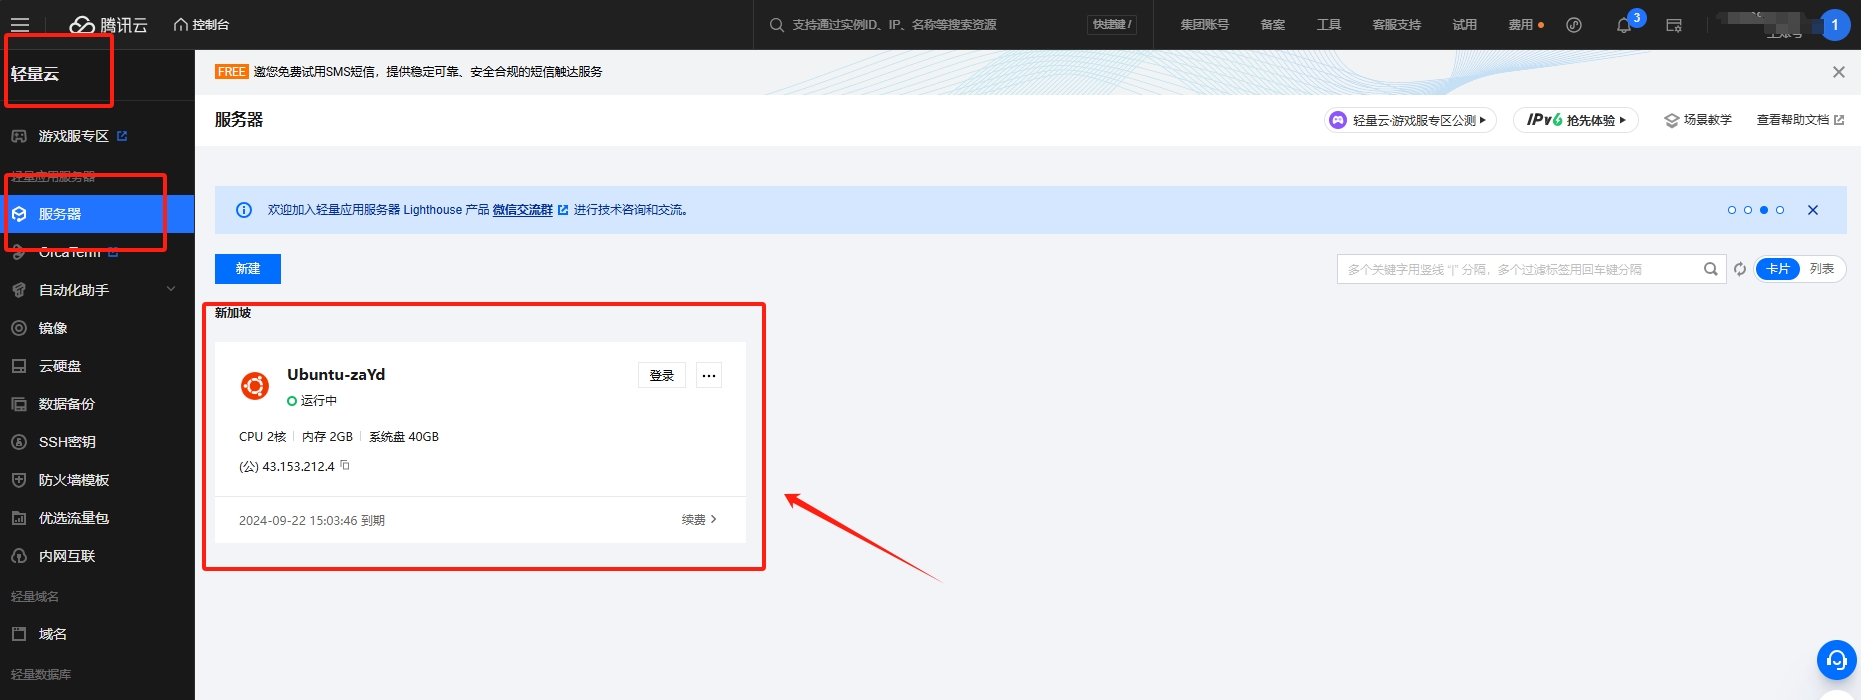Open the 轻量云游戏服专区公测 dropdown

pos(1410,120)
